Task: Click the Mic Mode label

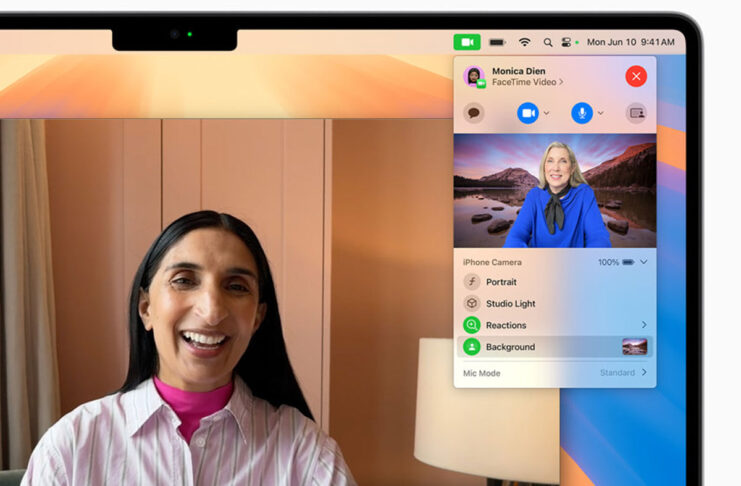Action: pos(482,373)
